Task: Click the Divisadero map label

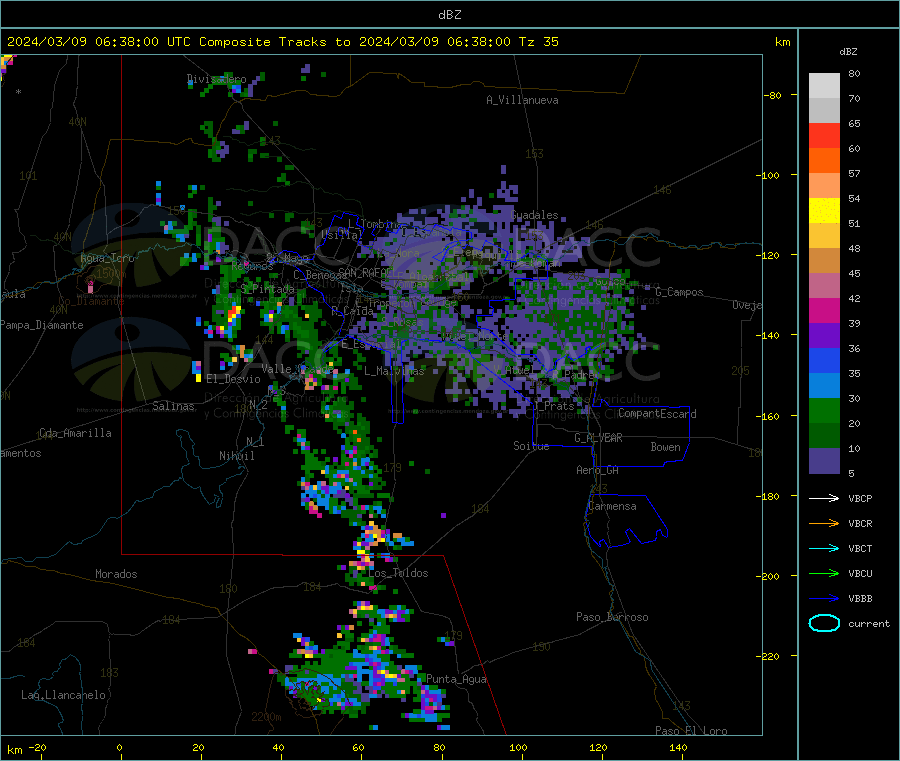Action: point(216,79)
